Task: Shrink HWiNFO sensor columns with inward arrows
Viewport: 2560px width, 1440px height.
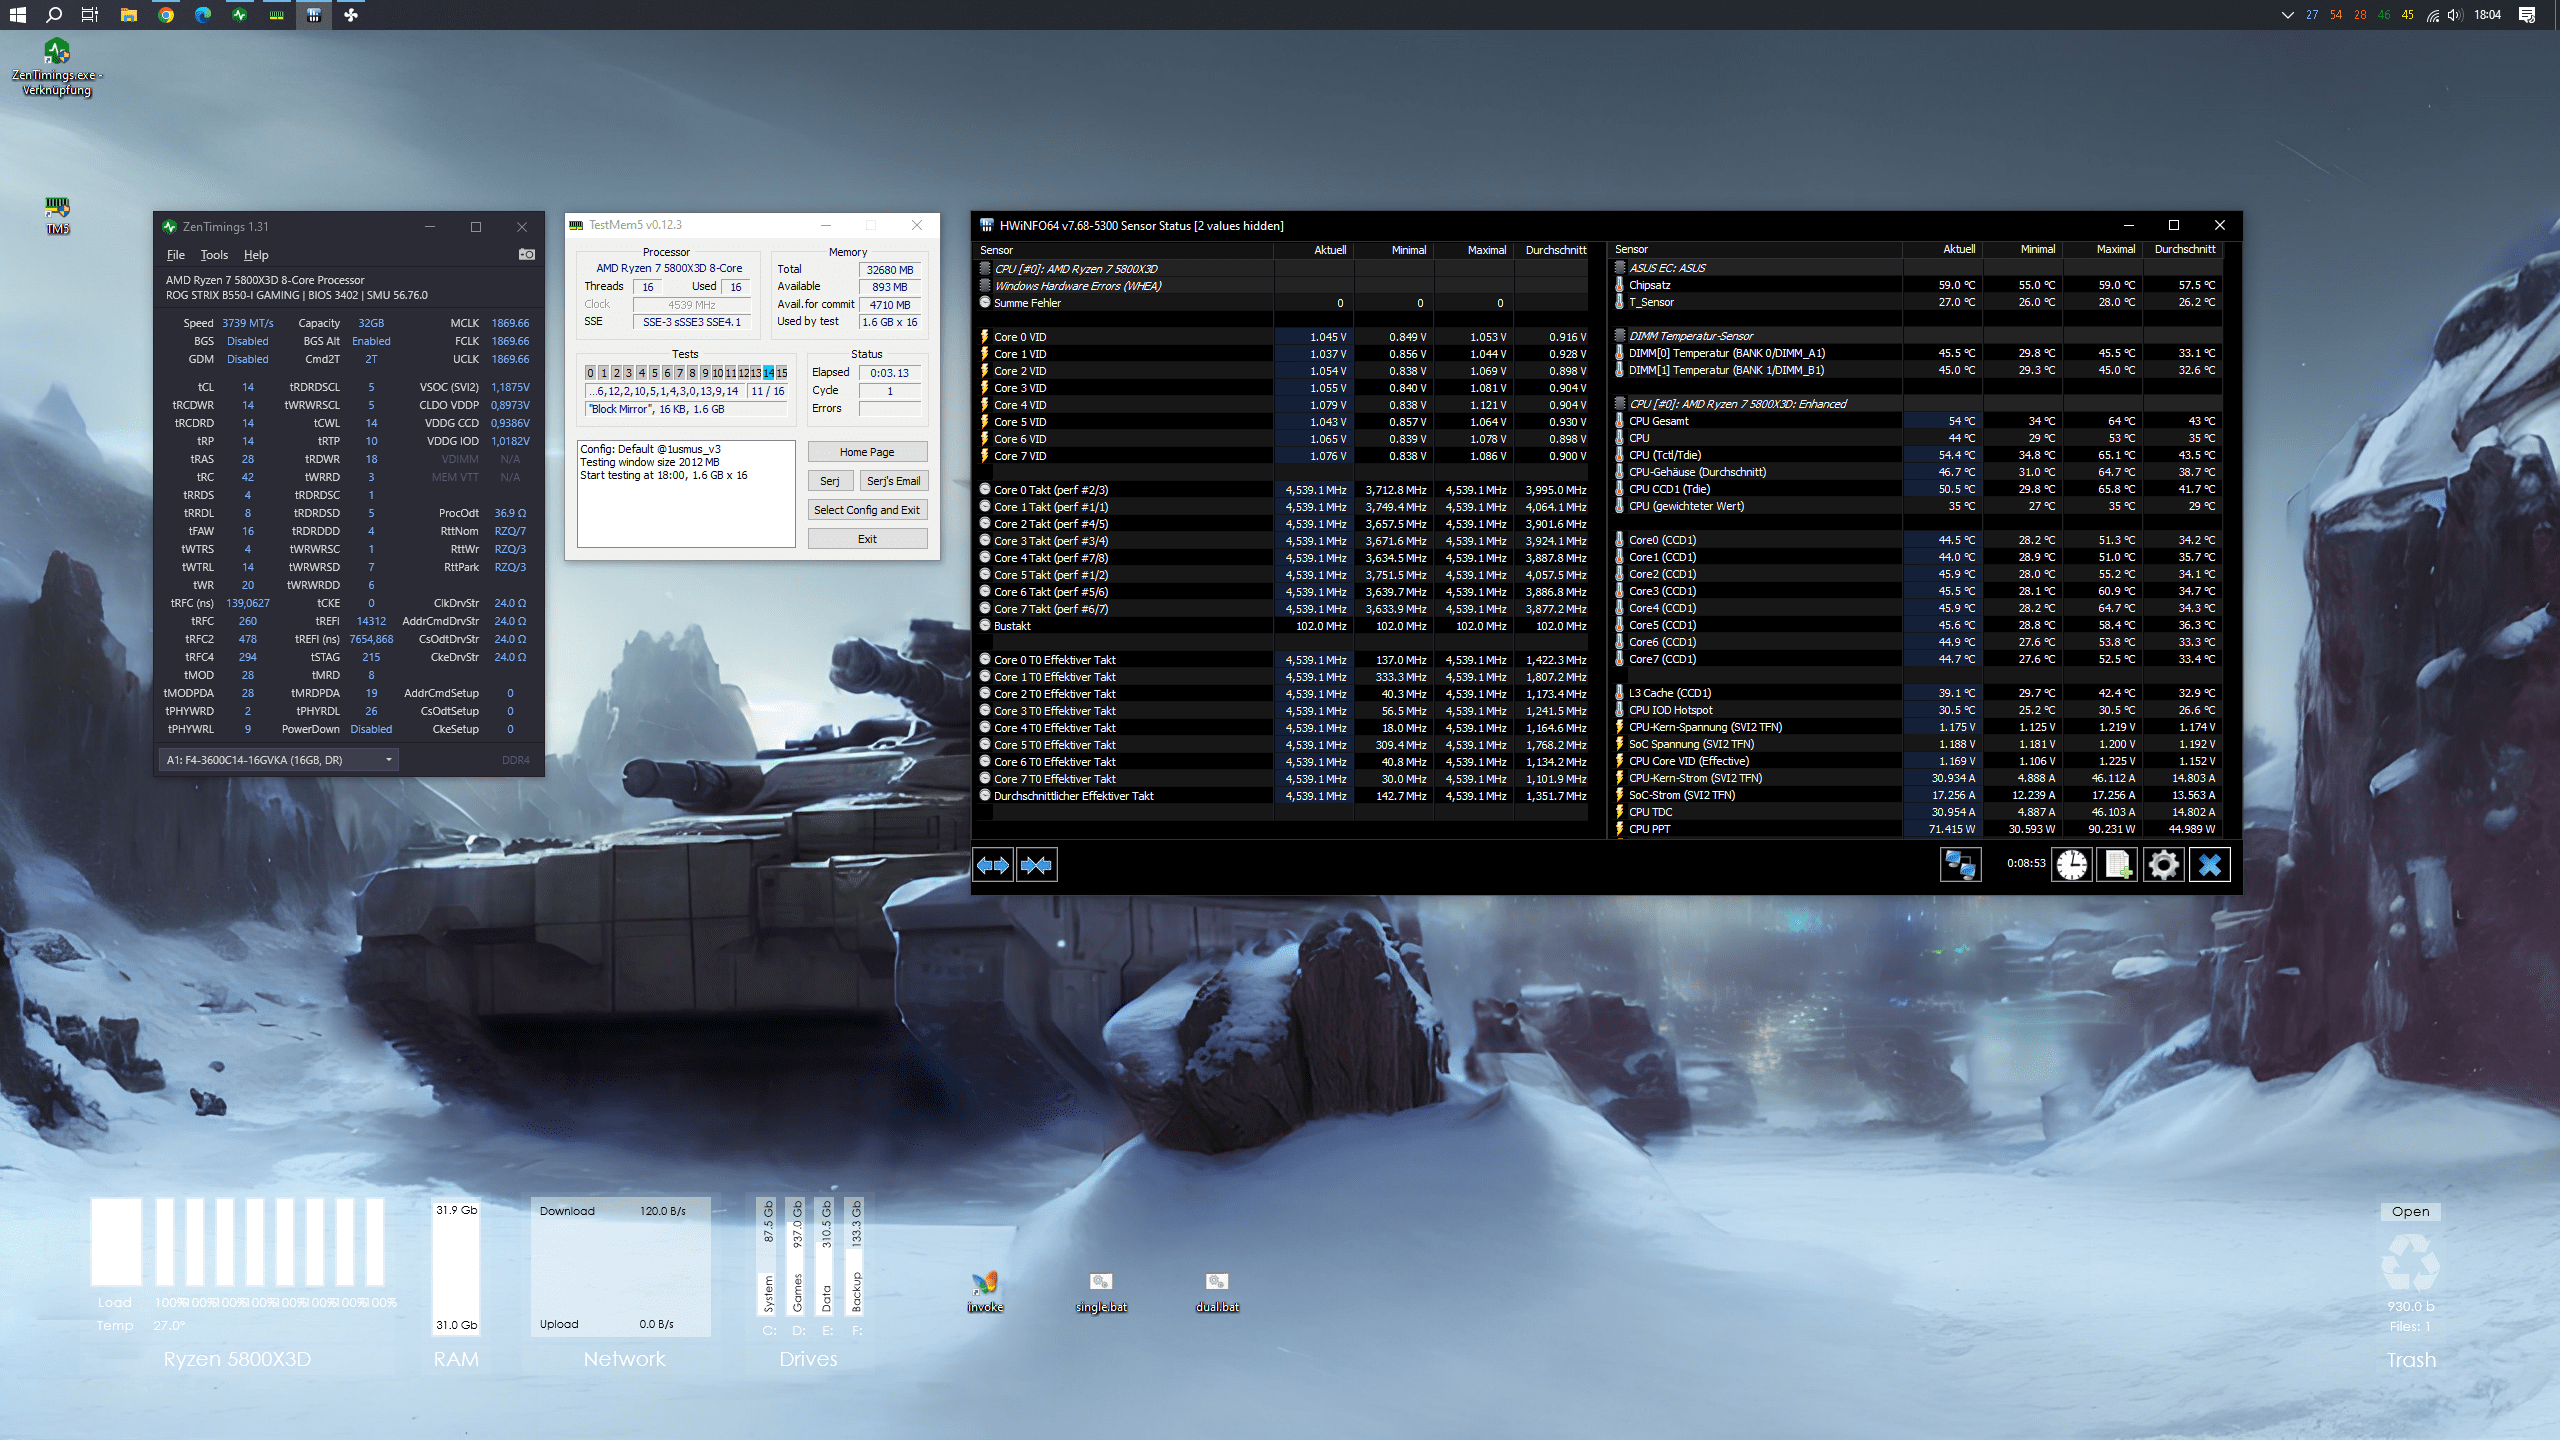Action: click(x=1036, y=865)
